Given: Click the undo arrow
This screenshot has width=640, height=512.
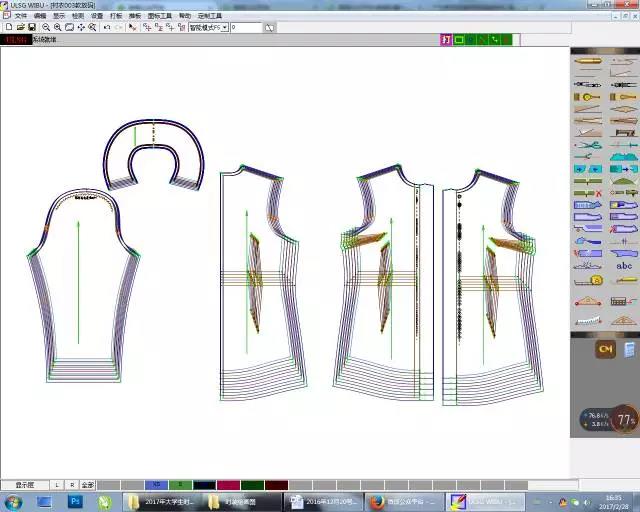Looking at the screenshot, I should pyautogui.click(x=107, y=27).
